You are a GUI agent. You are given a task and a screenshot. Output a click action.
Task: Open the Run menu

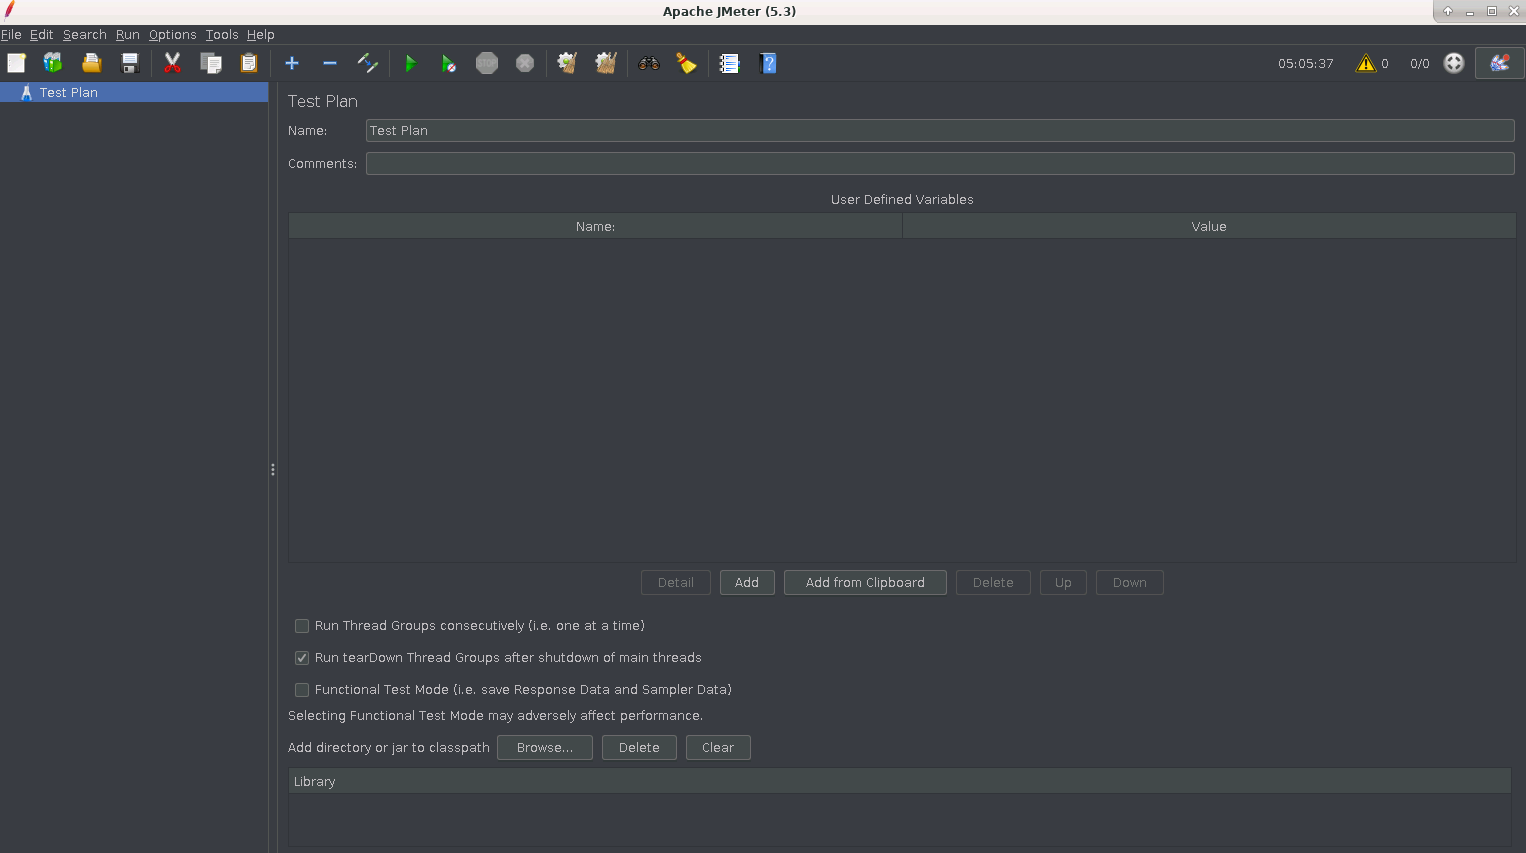(x=127, y=34)
